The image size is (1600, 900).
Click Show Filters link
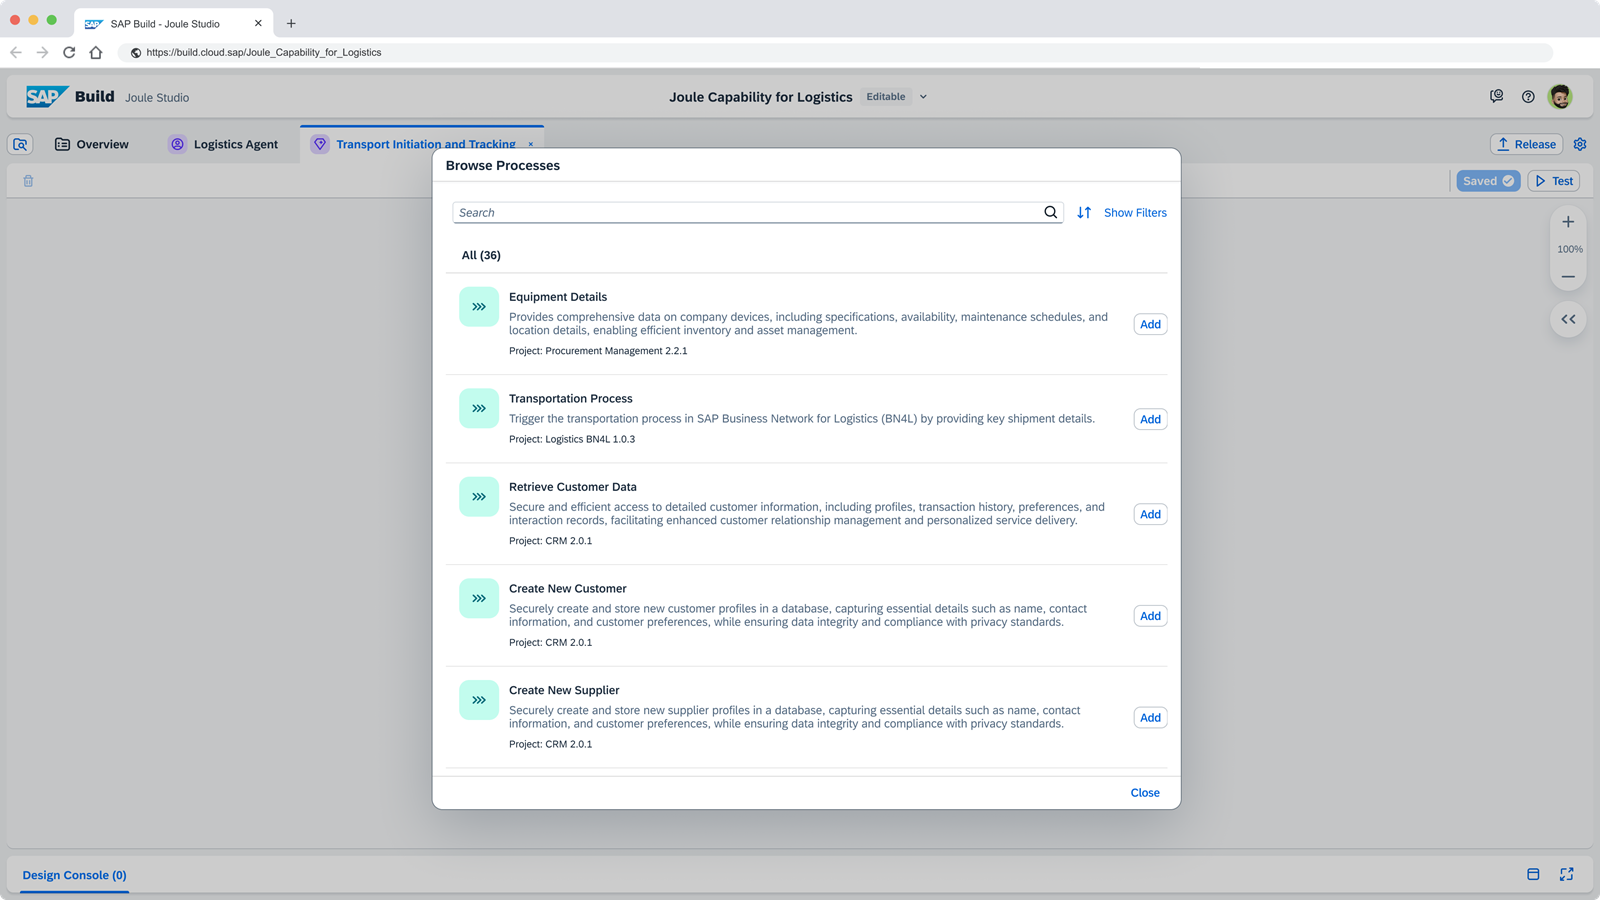[x=1135, y=213]
